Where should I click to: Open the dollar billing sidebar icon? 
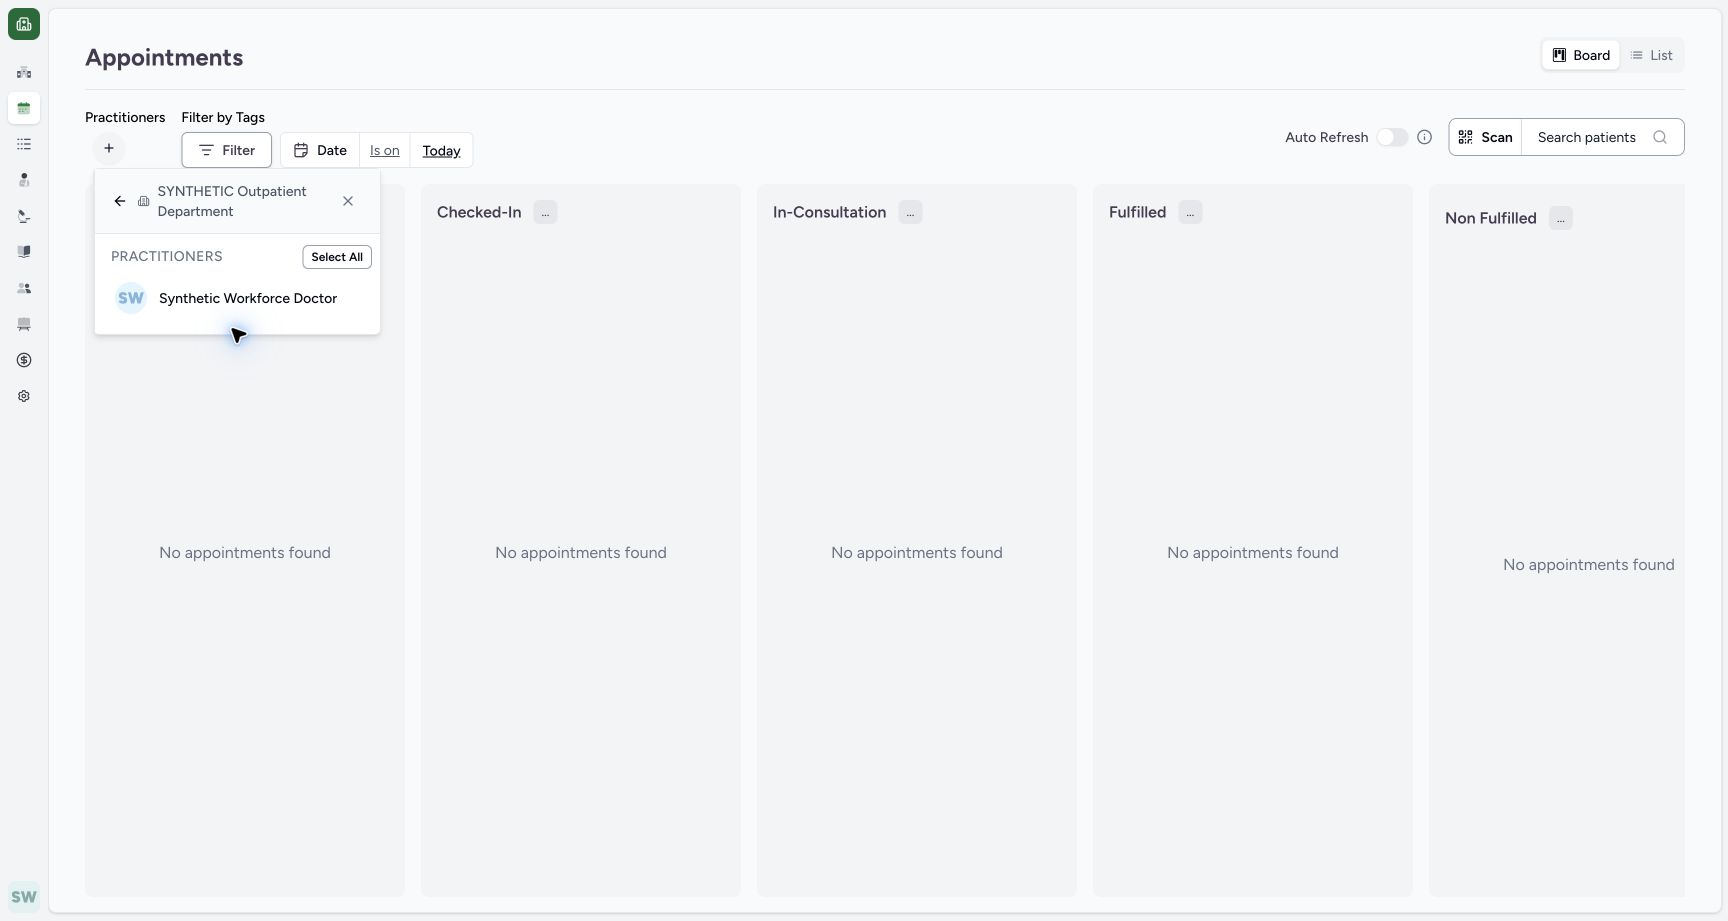tap(24, 360)
